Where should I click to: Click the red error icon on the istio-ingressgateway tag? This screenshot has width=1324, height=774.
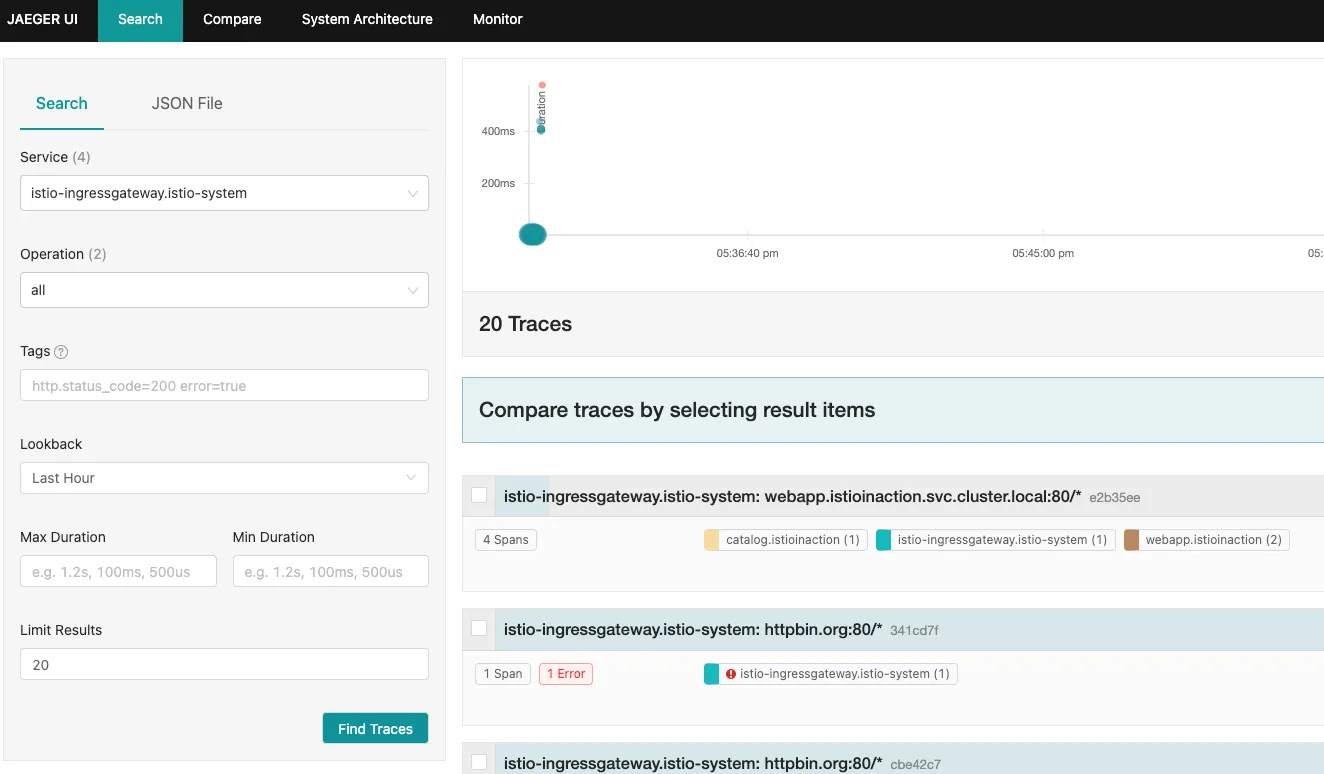731,674
